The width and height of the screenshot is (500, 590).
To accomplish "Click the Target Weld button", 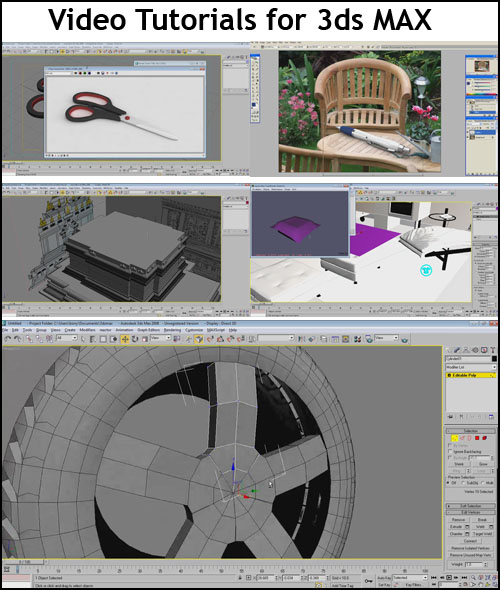I will (x=482, y=534).
